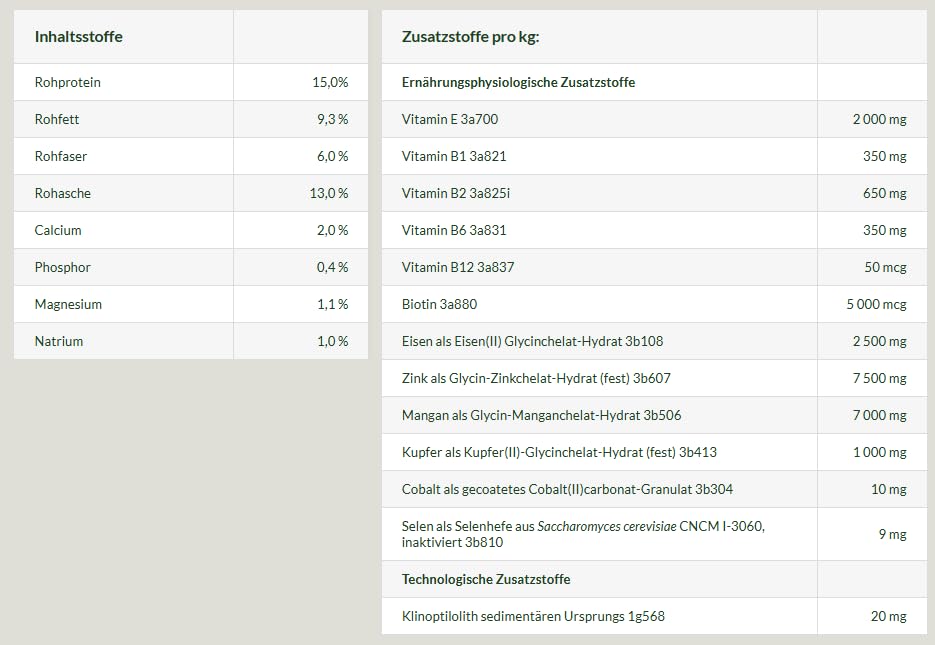This screenshot has width=935, height=645.
Task: Click the Vitamin B2 3a825i entry
Action: coord(456,193)
